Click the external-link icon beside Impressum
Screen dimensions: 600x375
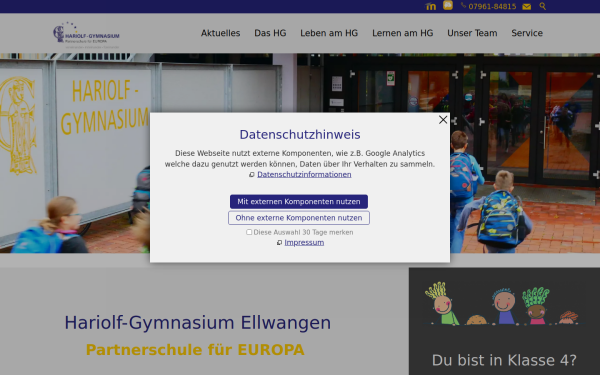point(279,243)
